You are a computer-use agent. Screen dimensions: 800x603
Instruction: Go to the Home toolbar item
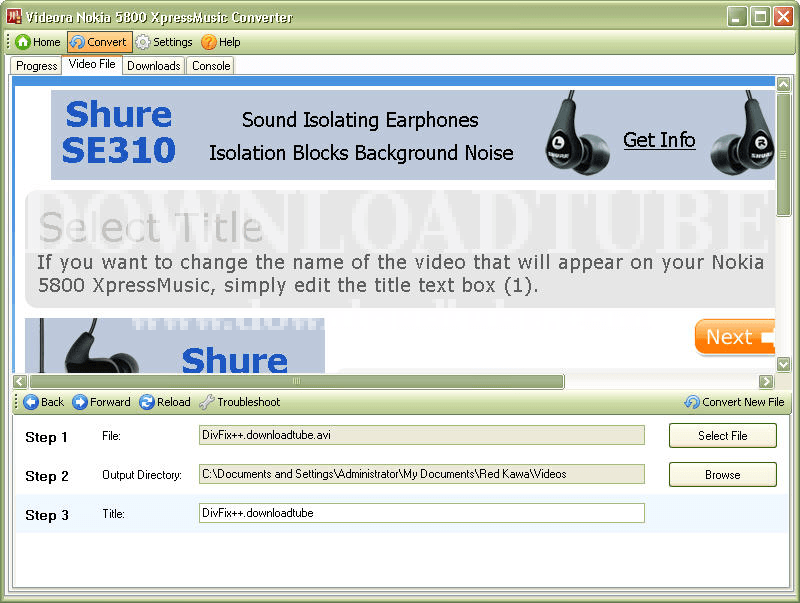click(38, 42)
